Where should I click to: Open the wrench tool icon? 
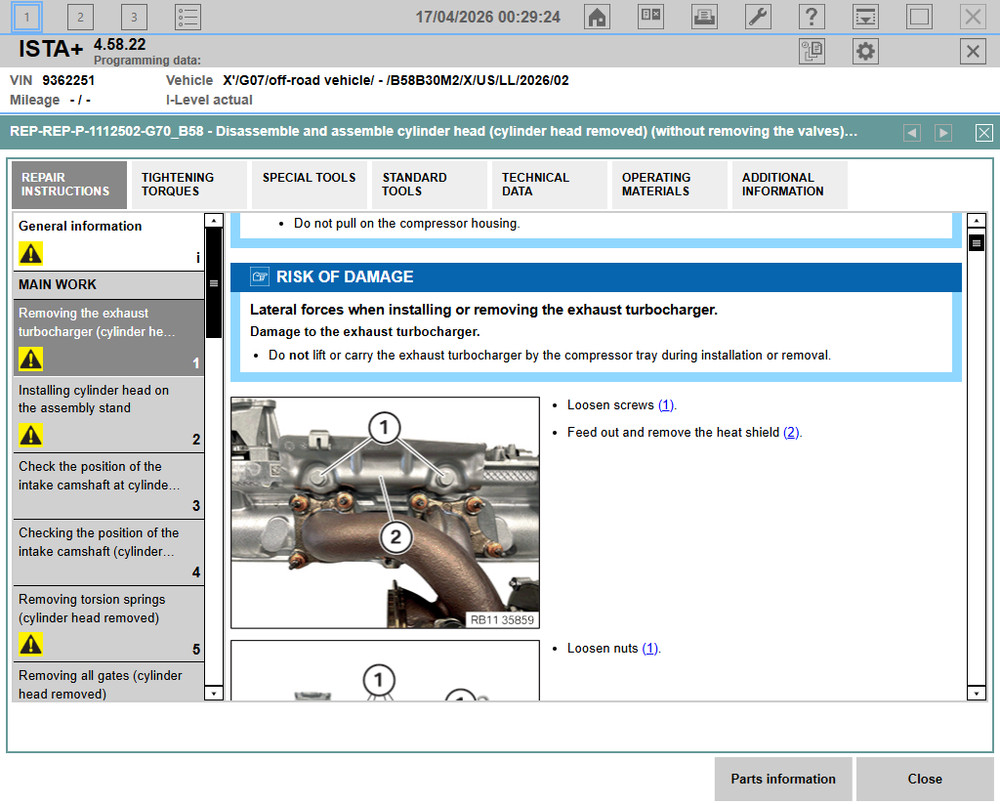pyautogui.click(x=758, y=17)
